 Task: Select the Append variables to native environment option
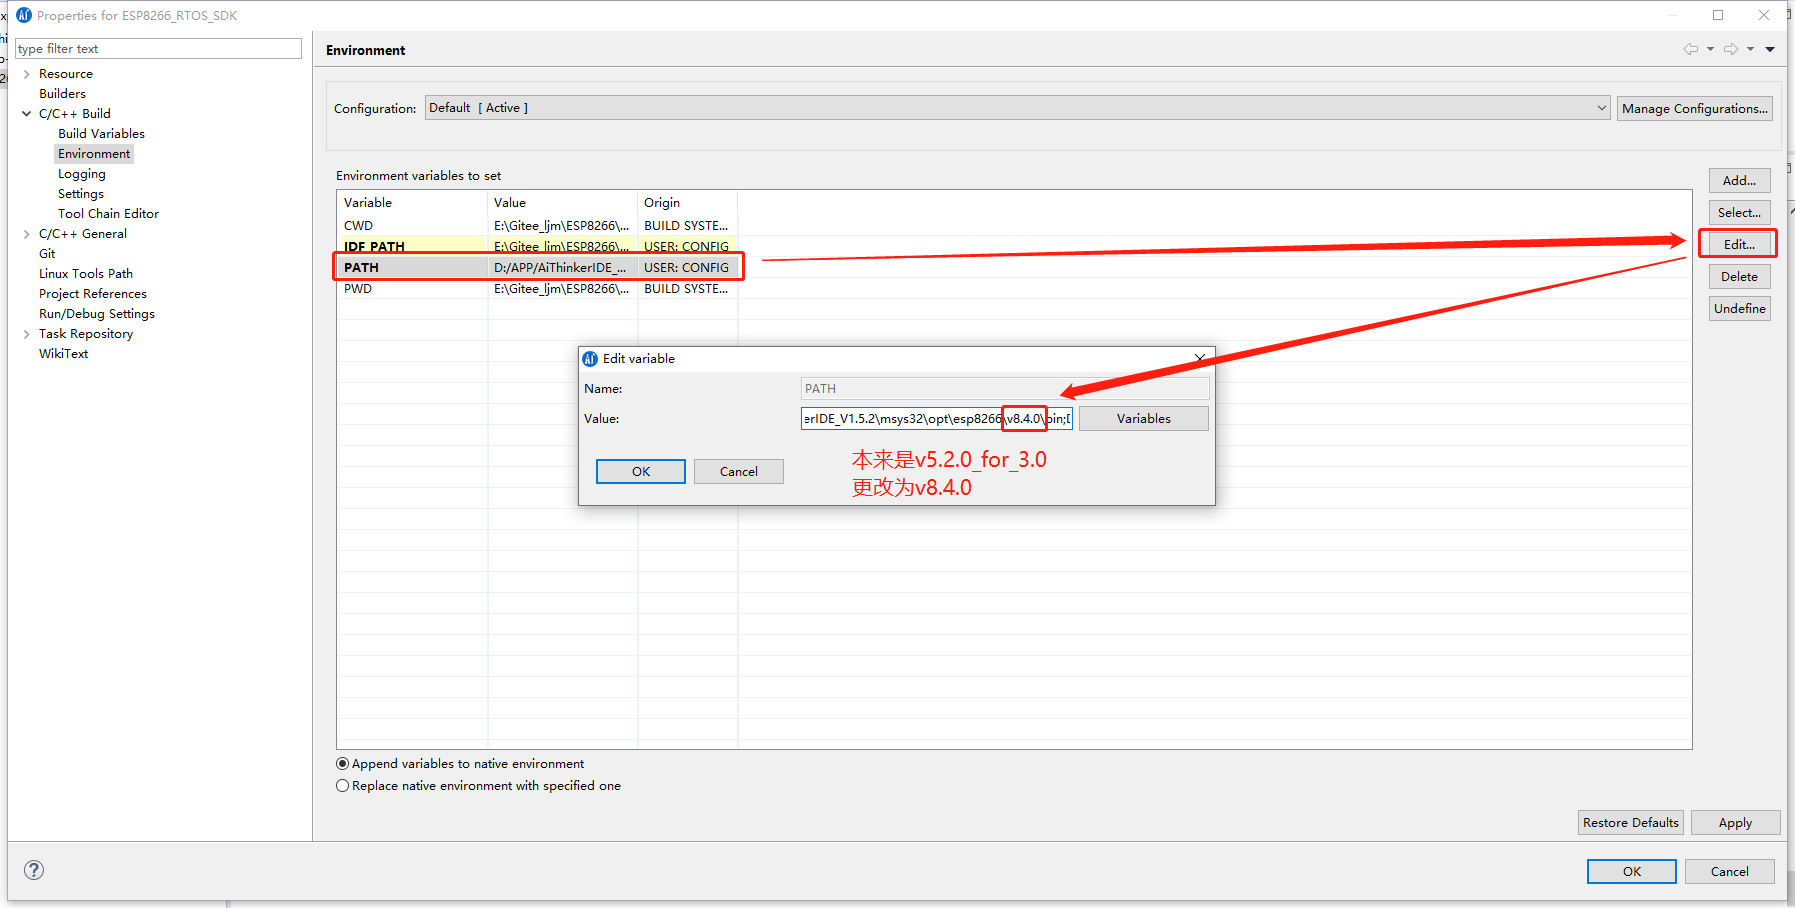pyautogui.click(x=342, y=763)
